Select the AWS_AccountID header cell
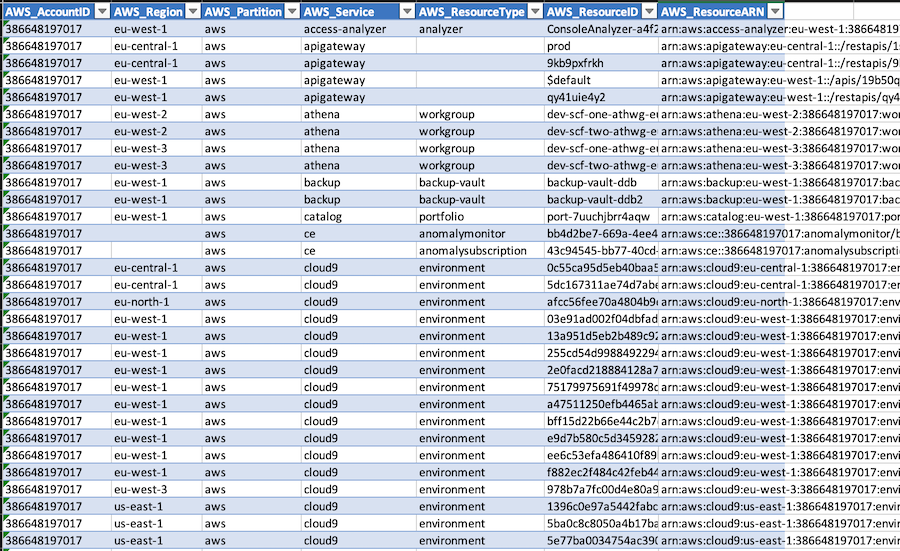Screen dimensions: 900x551 pos(57,11)
